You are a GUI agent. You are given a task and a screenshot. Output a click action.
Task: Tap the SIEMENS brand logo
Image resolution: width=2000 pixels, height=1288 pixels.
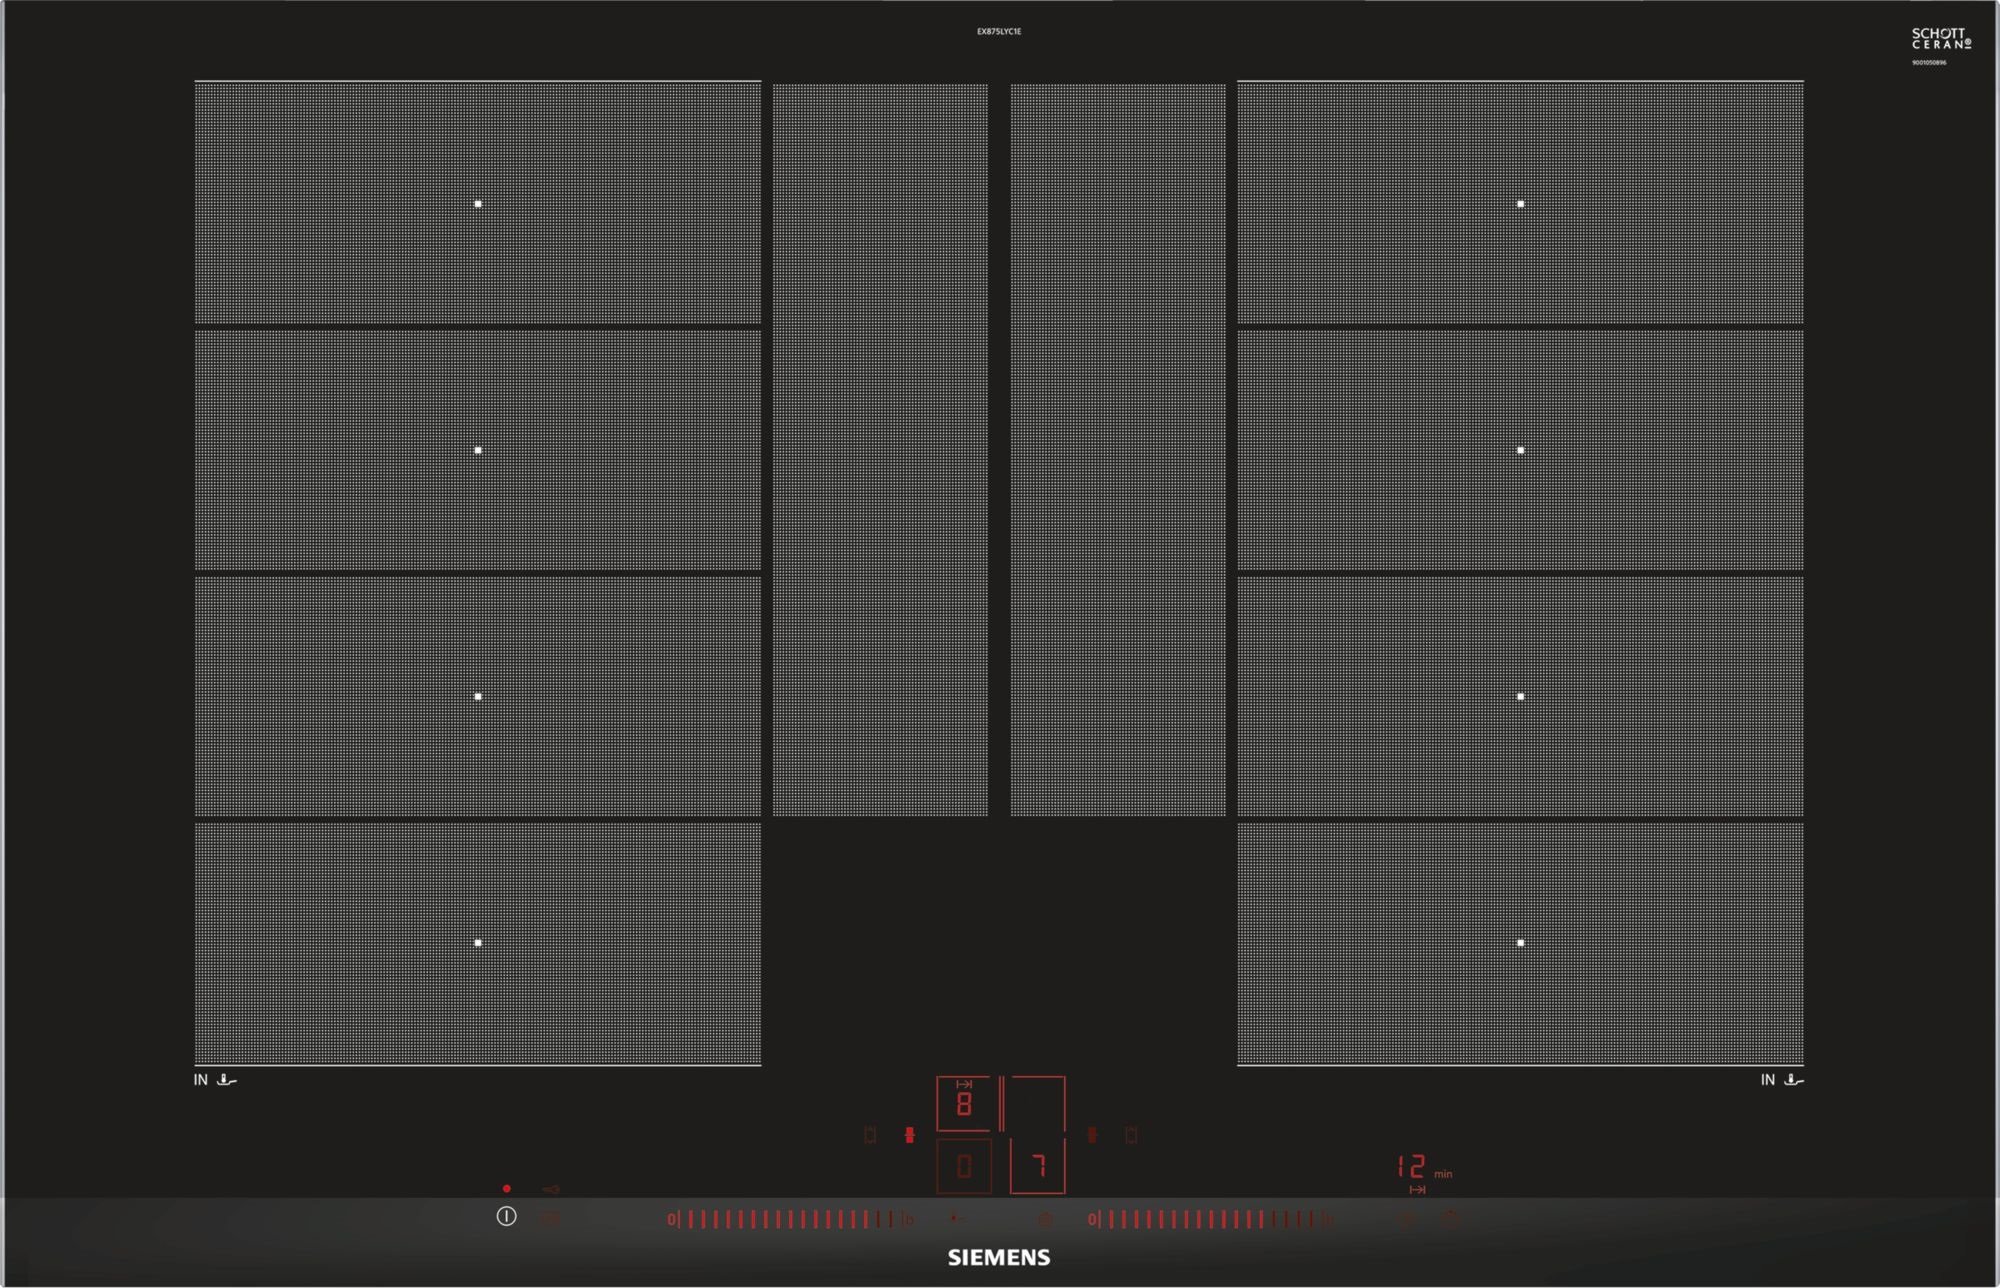pyautogui.click(x=999, y=1258)
